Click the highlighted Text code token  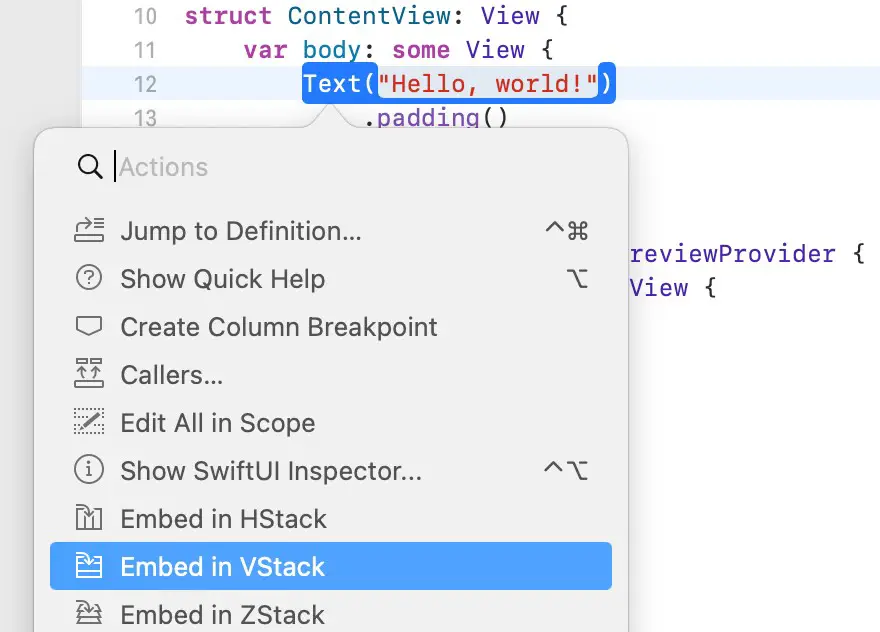pos(332,84)
